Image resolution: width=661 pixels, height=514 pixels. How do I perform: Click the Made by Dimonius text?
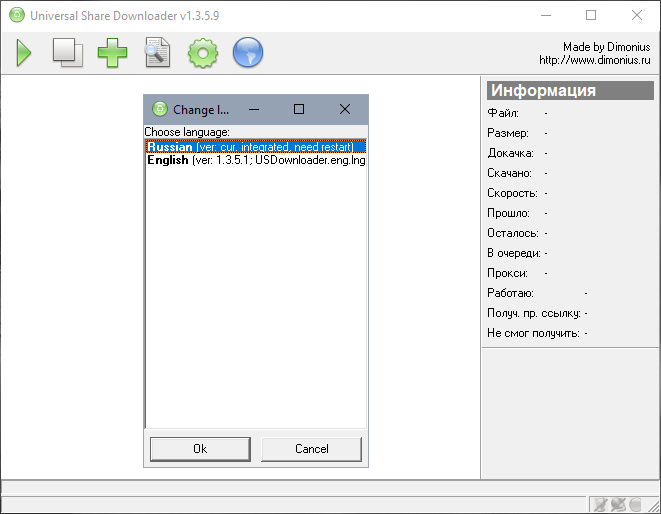coord(607,47)
